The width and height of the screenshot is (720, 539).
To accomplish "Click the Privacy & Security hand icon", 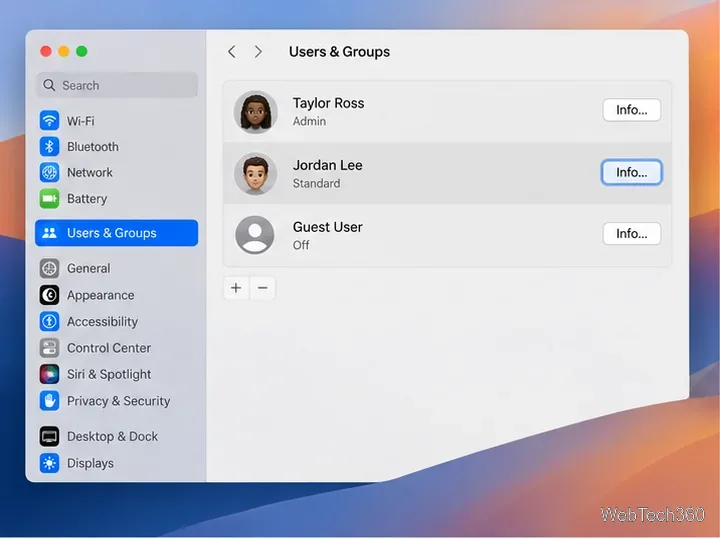I will [49, 401].
